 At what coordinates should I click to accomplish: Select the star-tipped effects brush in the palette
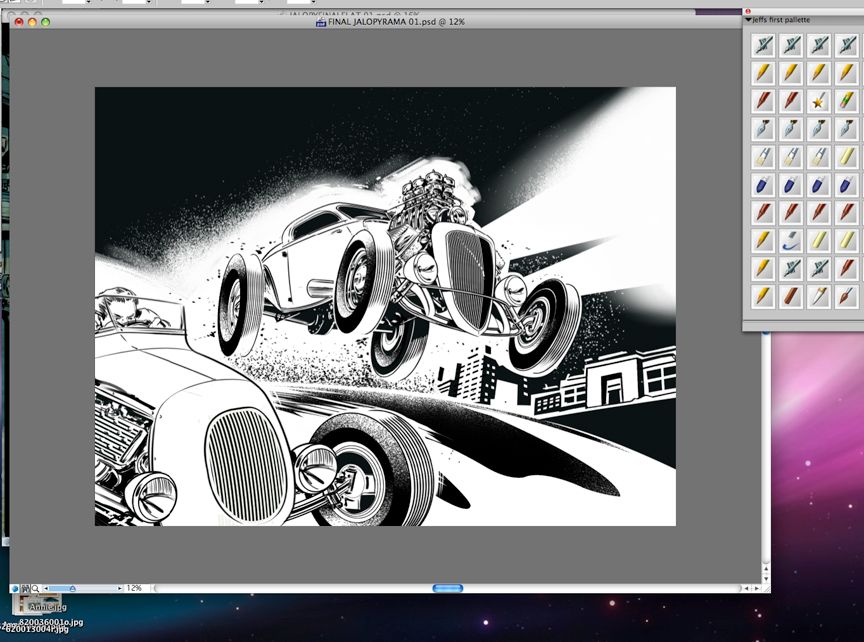click(x=819, y=101)
